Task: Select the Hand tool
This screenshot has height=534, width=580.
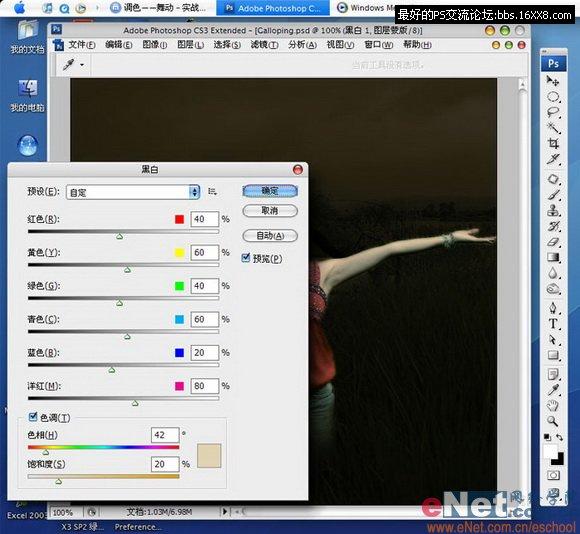Action: click(553, 405)
